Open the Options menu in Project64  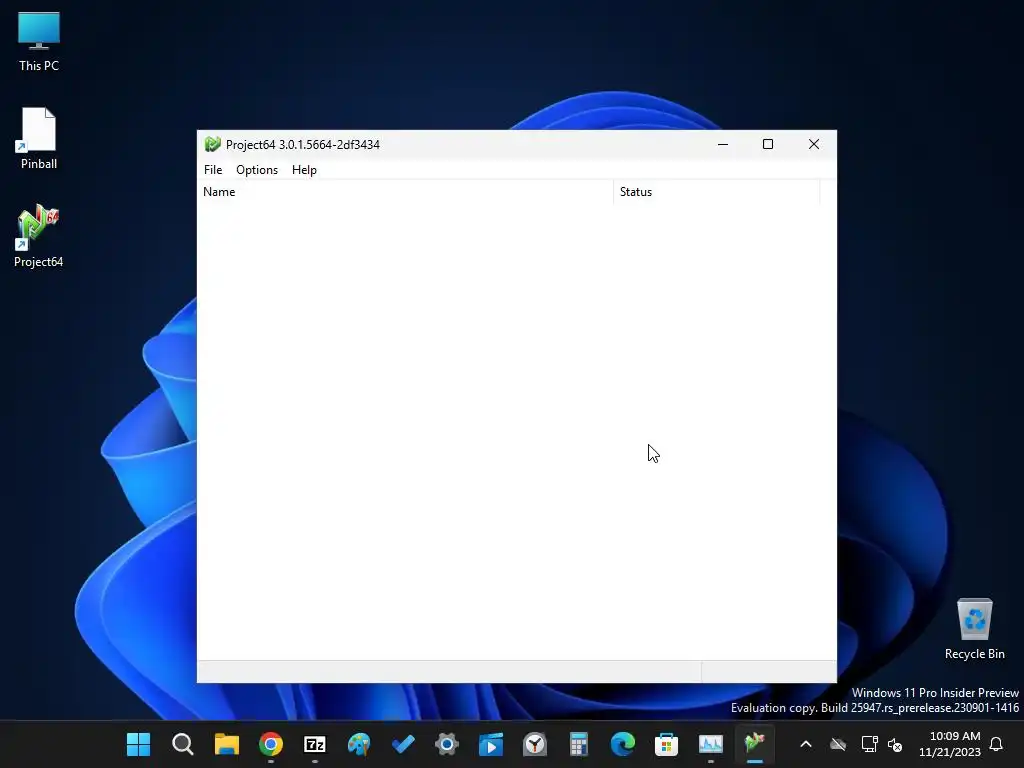pos(257,170)
